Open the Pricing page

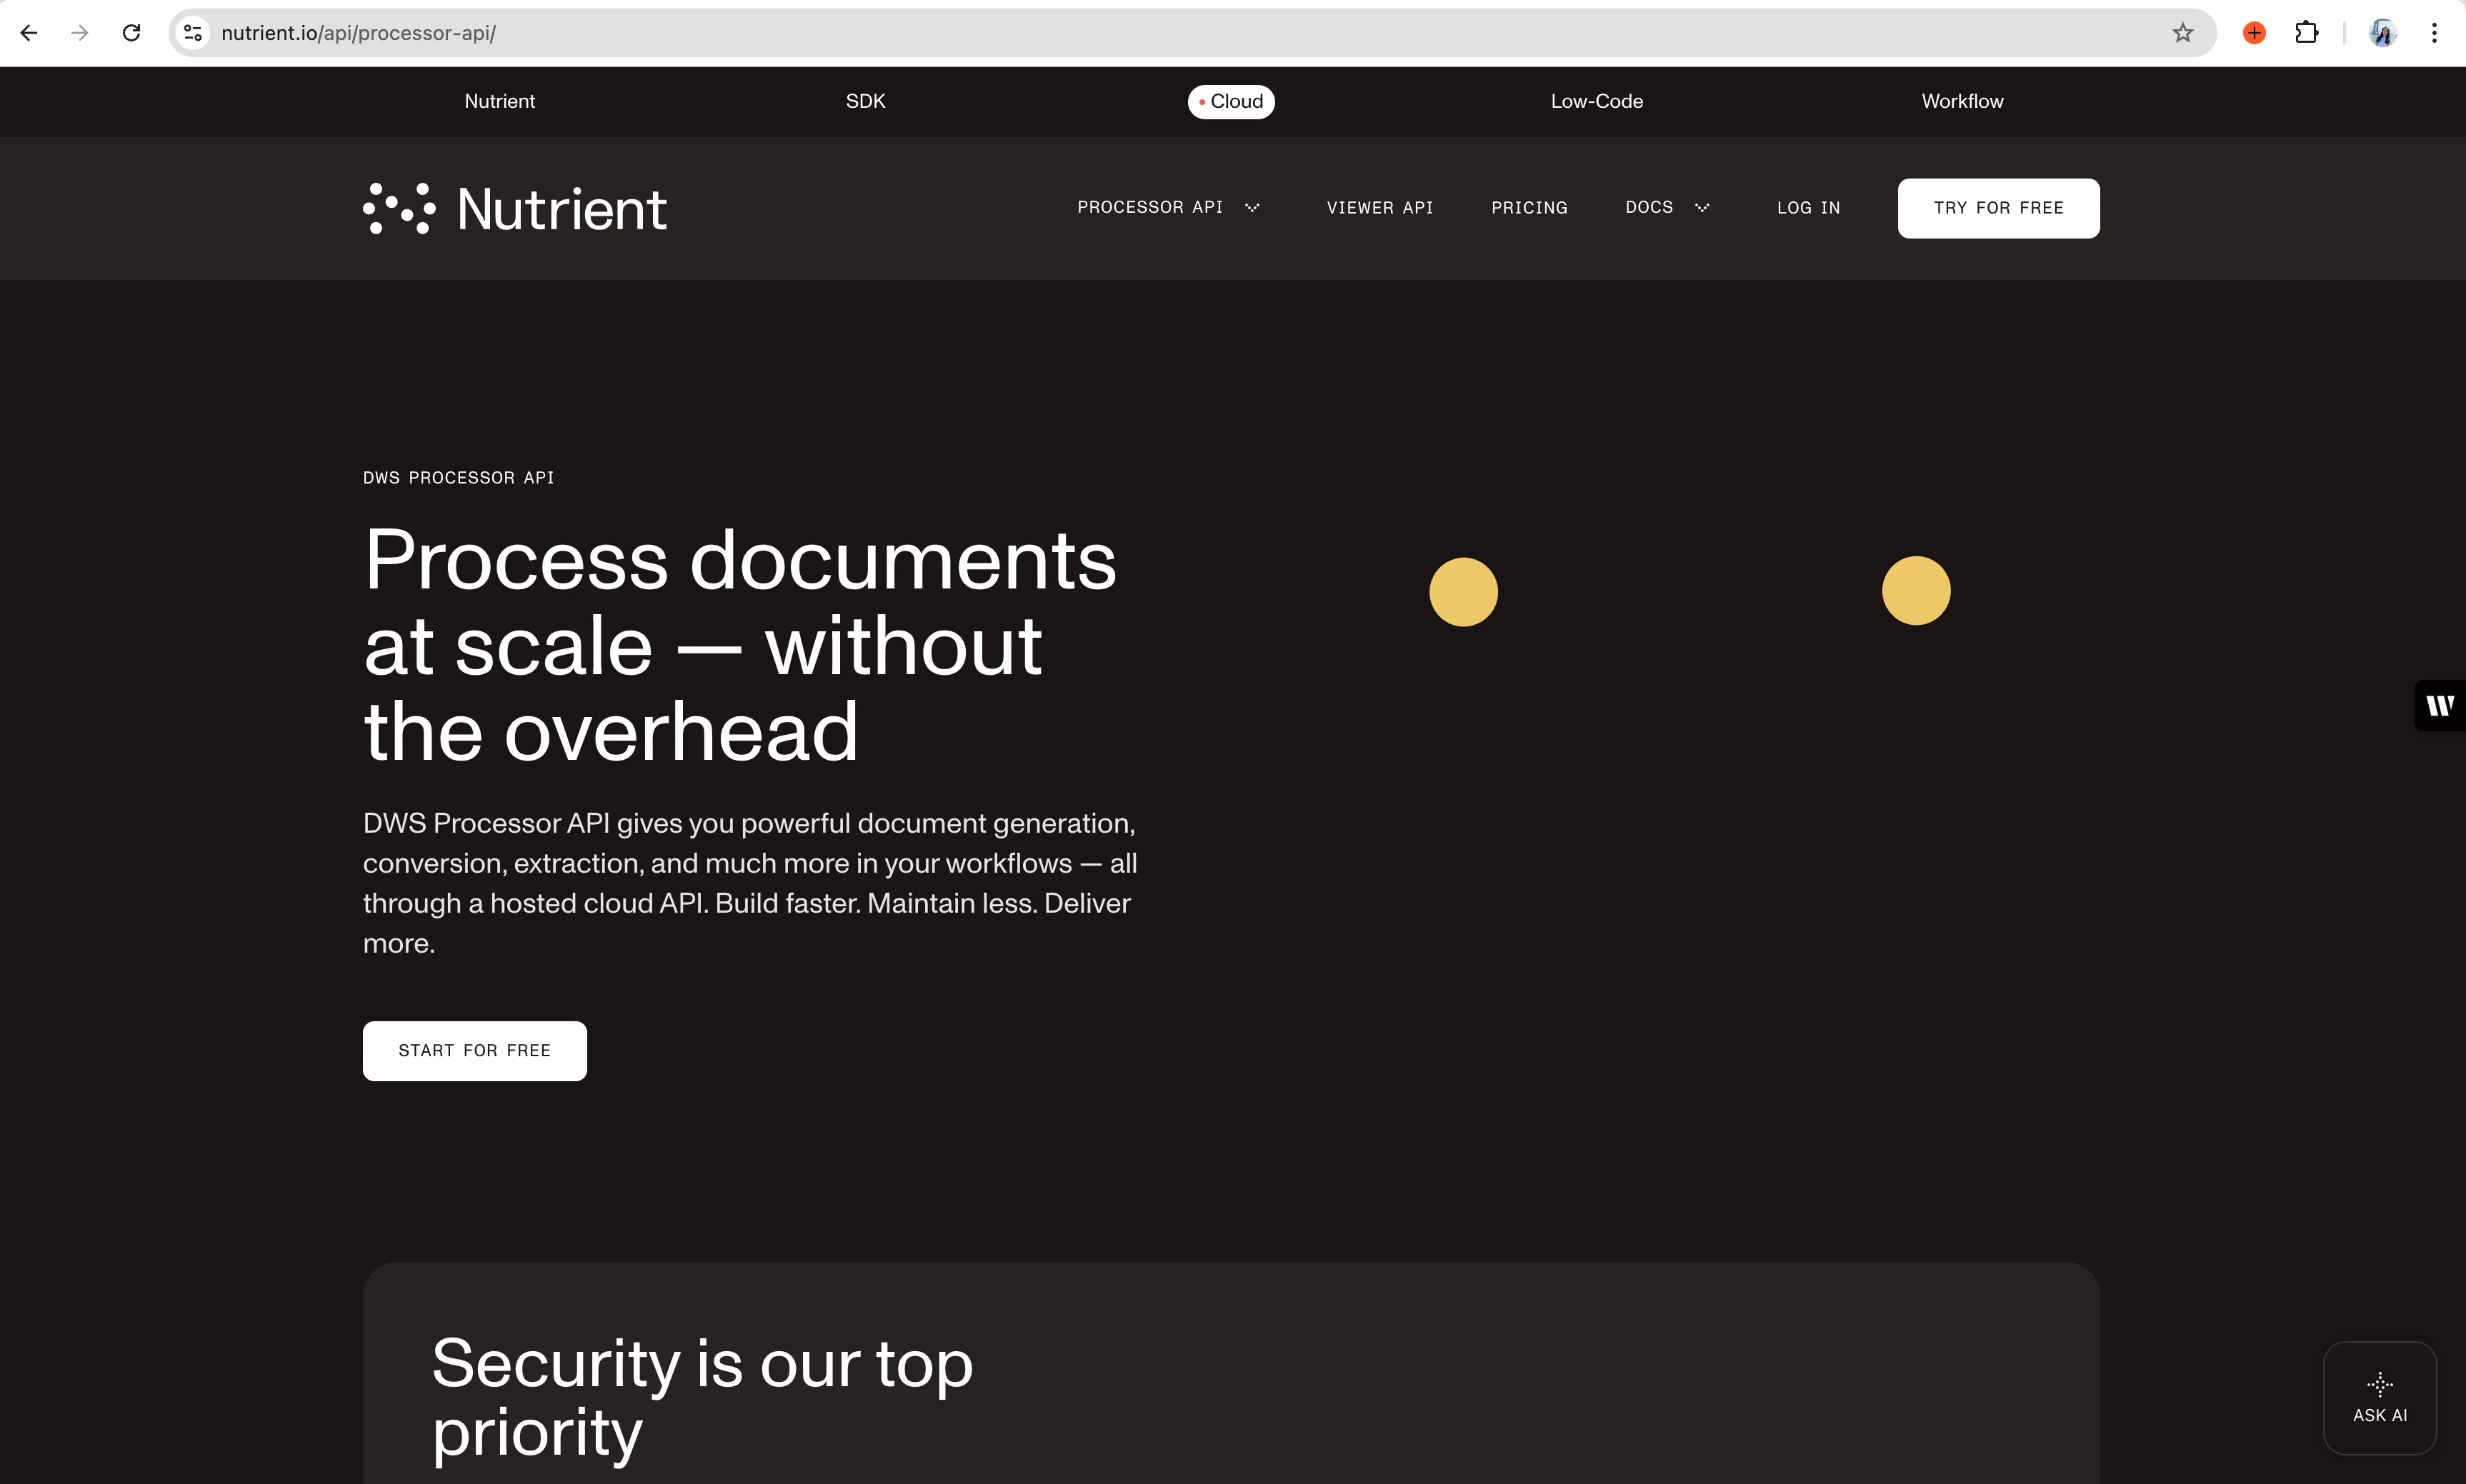pyautogui.click(x=1529, y=207)
